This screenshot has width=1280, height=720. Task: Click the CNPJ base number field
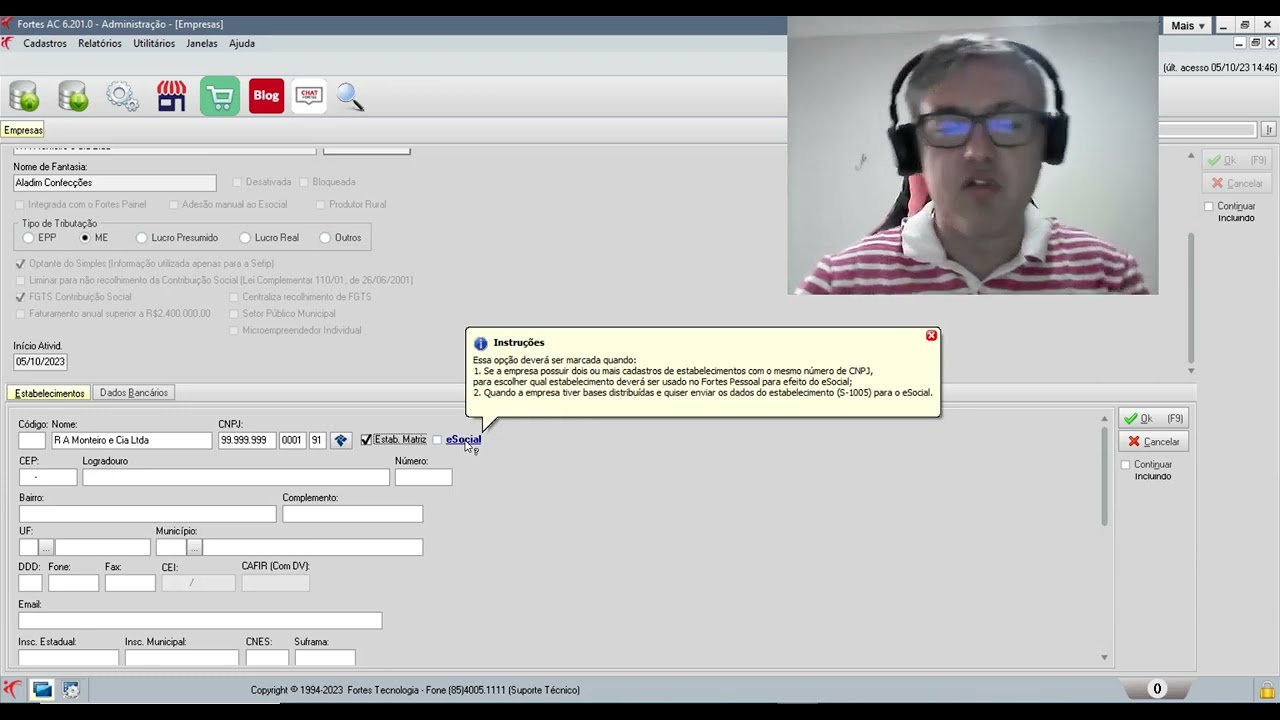pyautogui.click(x=247, y=440)
